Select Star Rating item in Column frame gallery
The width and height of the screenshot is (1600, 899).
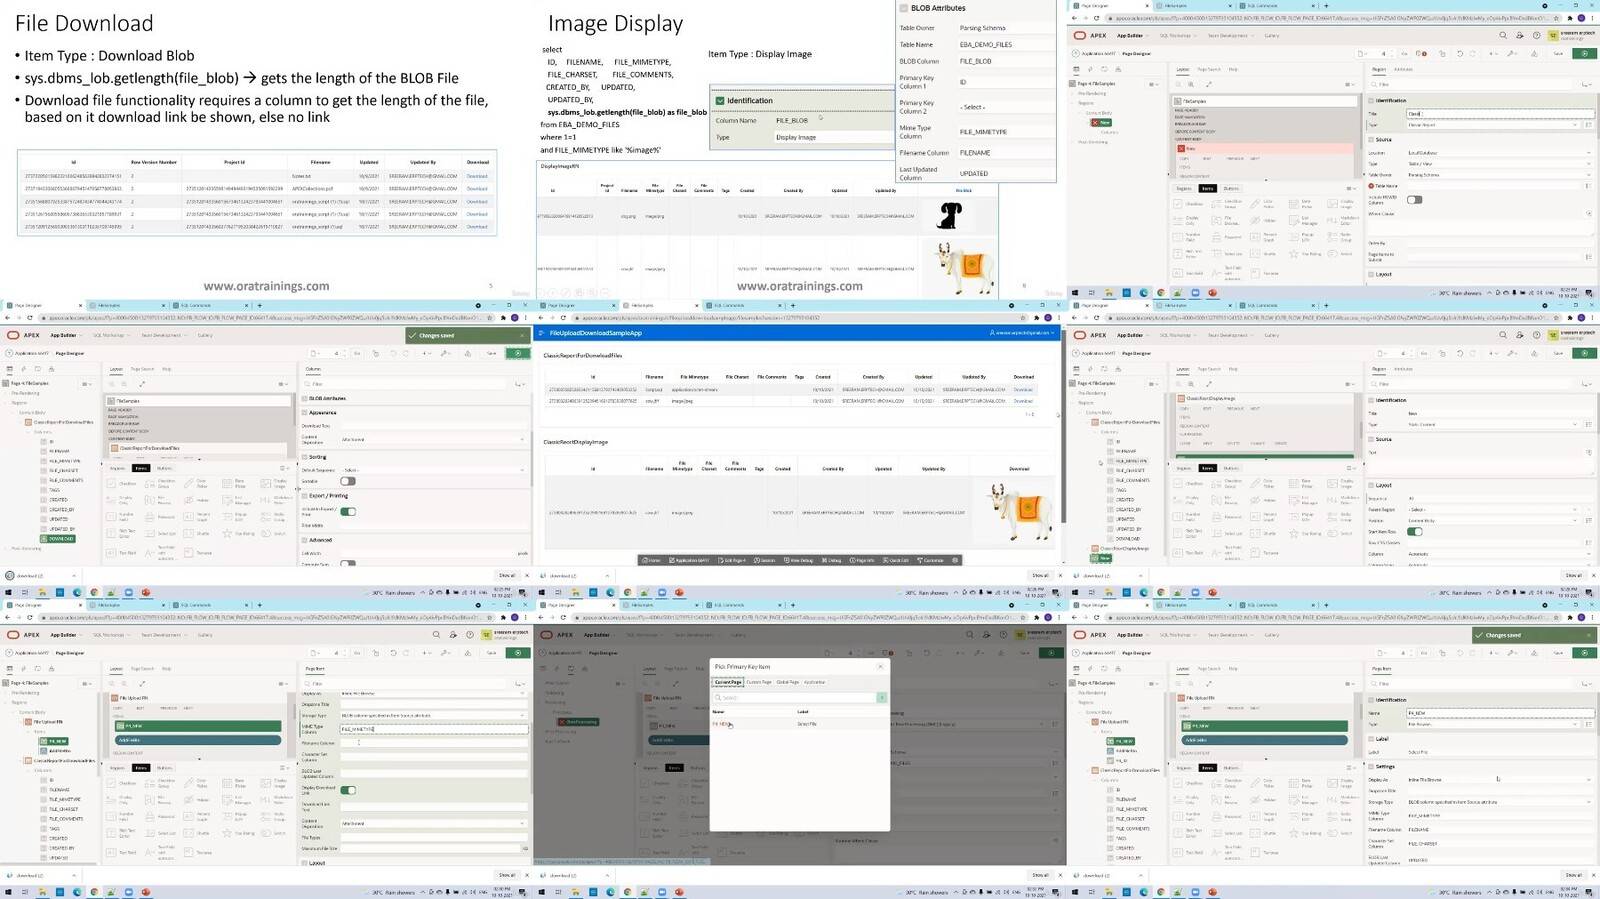point(239,533)
